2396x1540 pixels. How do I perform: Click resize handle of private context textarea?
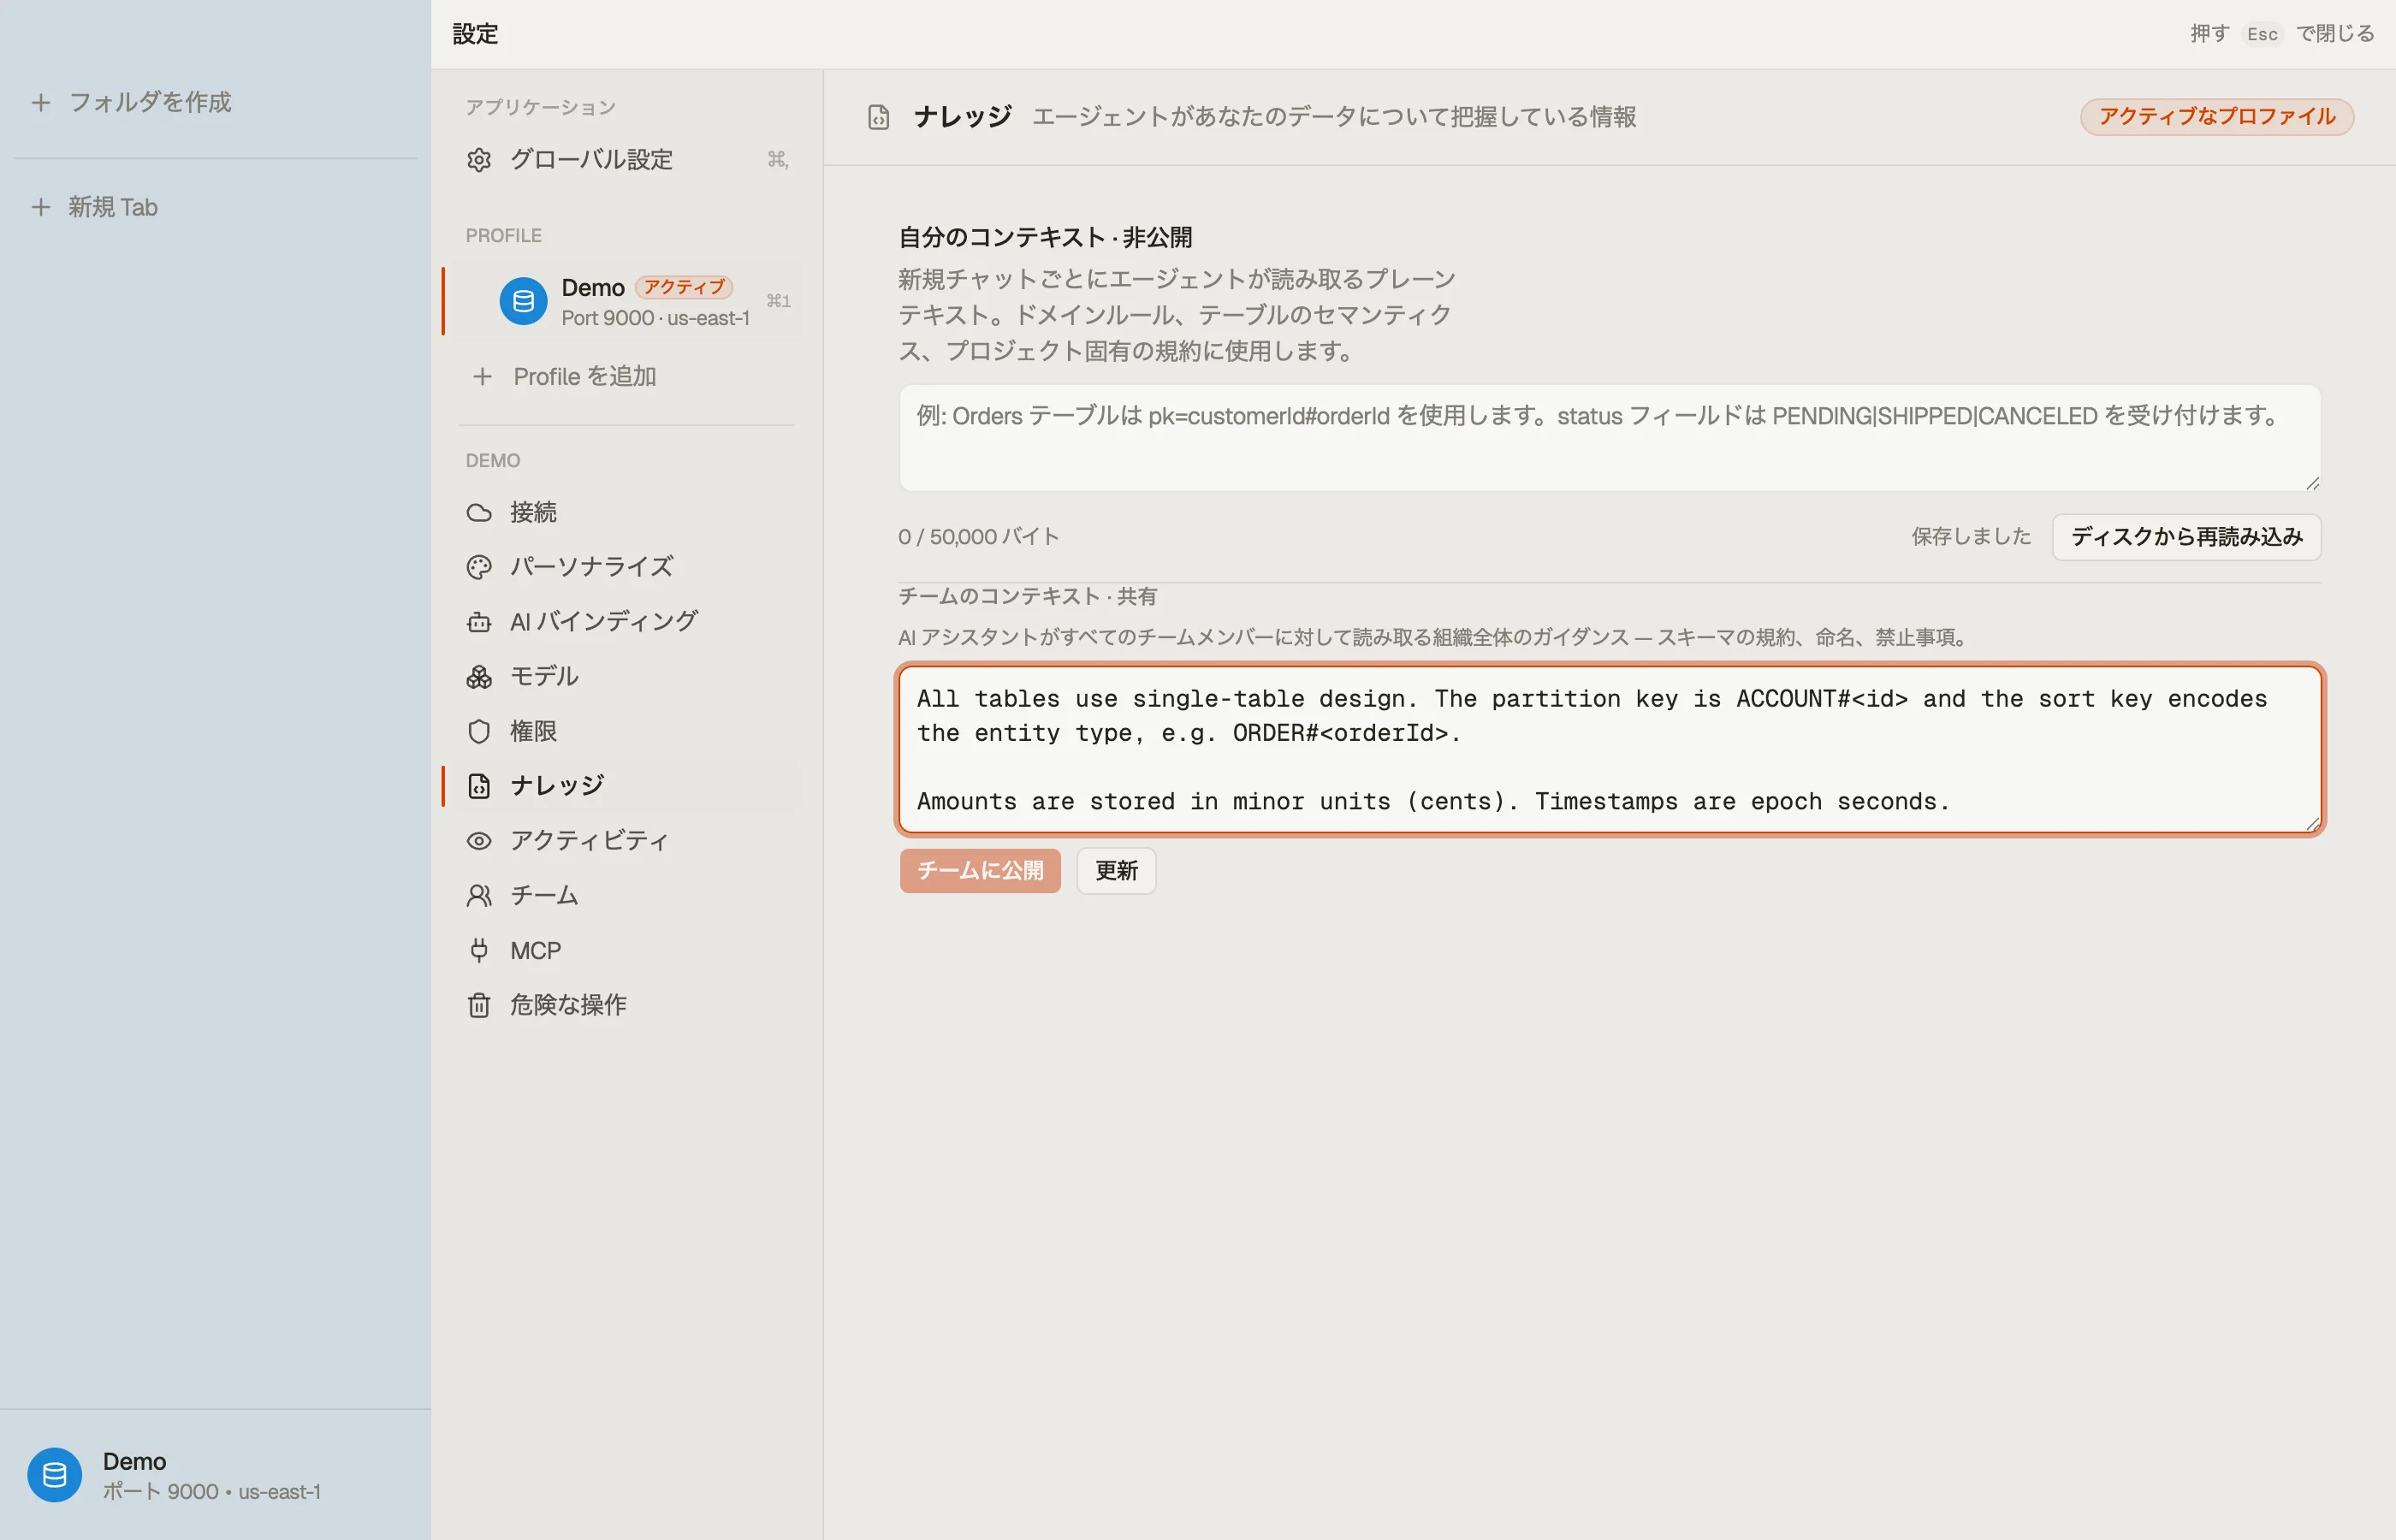point(2312,483)
